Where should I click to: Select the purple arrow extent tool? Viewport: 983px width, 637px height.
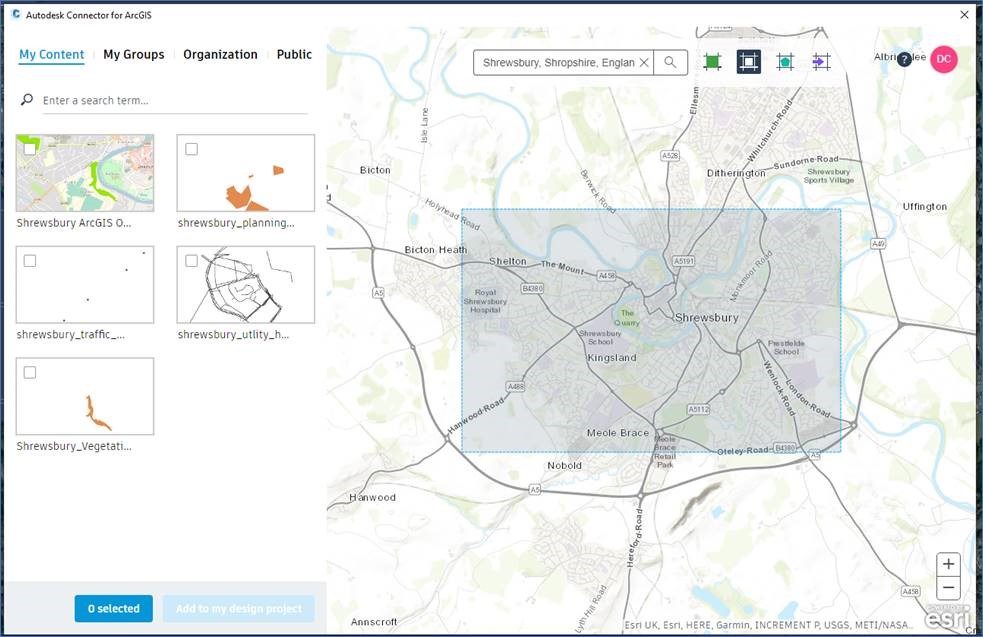(821, 61)
